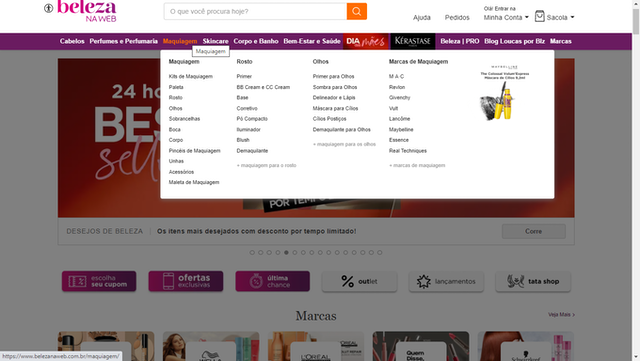Click the Ajuda link
The width and height of the screenshot is (640, 361).
tap(422, 18)
